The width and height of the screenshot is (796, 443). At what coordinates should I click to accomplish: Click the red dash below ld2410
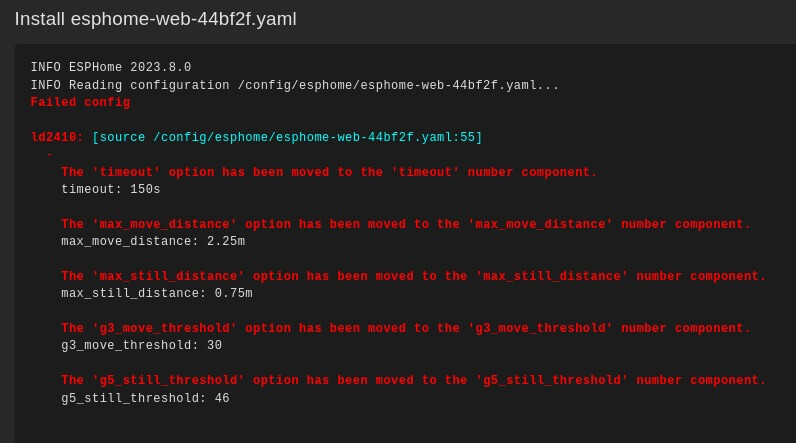pos(49,155)
